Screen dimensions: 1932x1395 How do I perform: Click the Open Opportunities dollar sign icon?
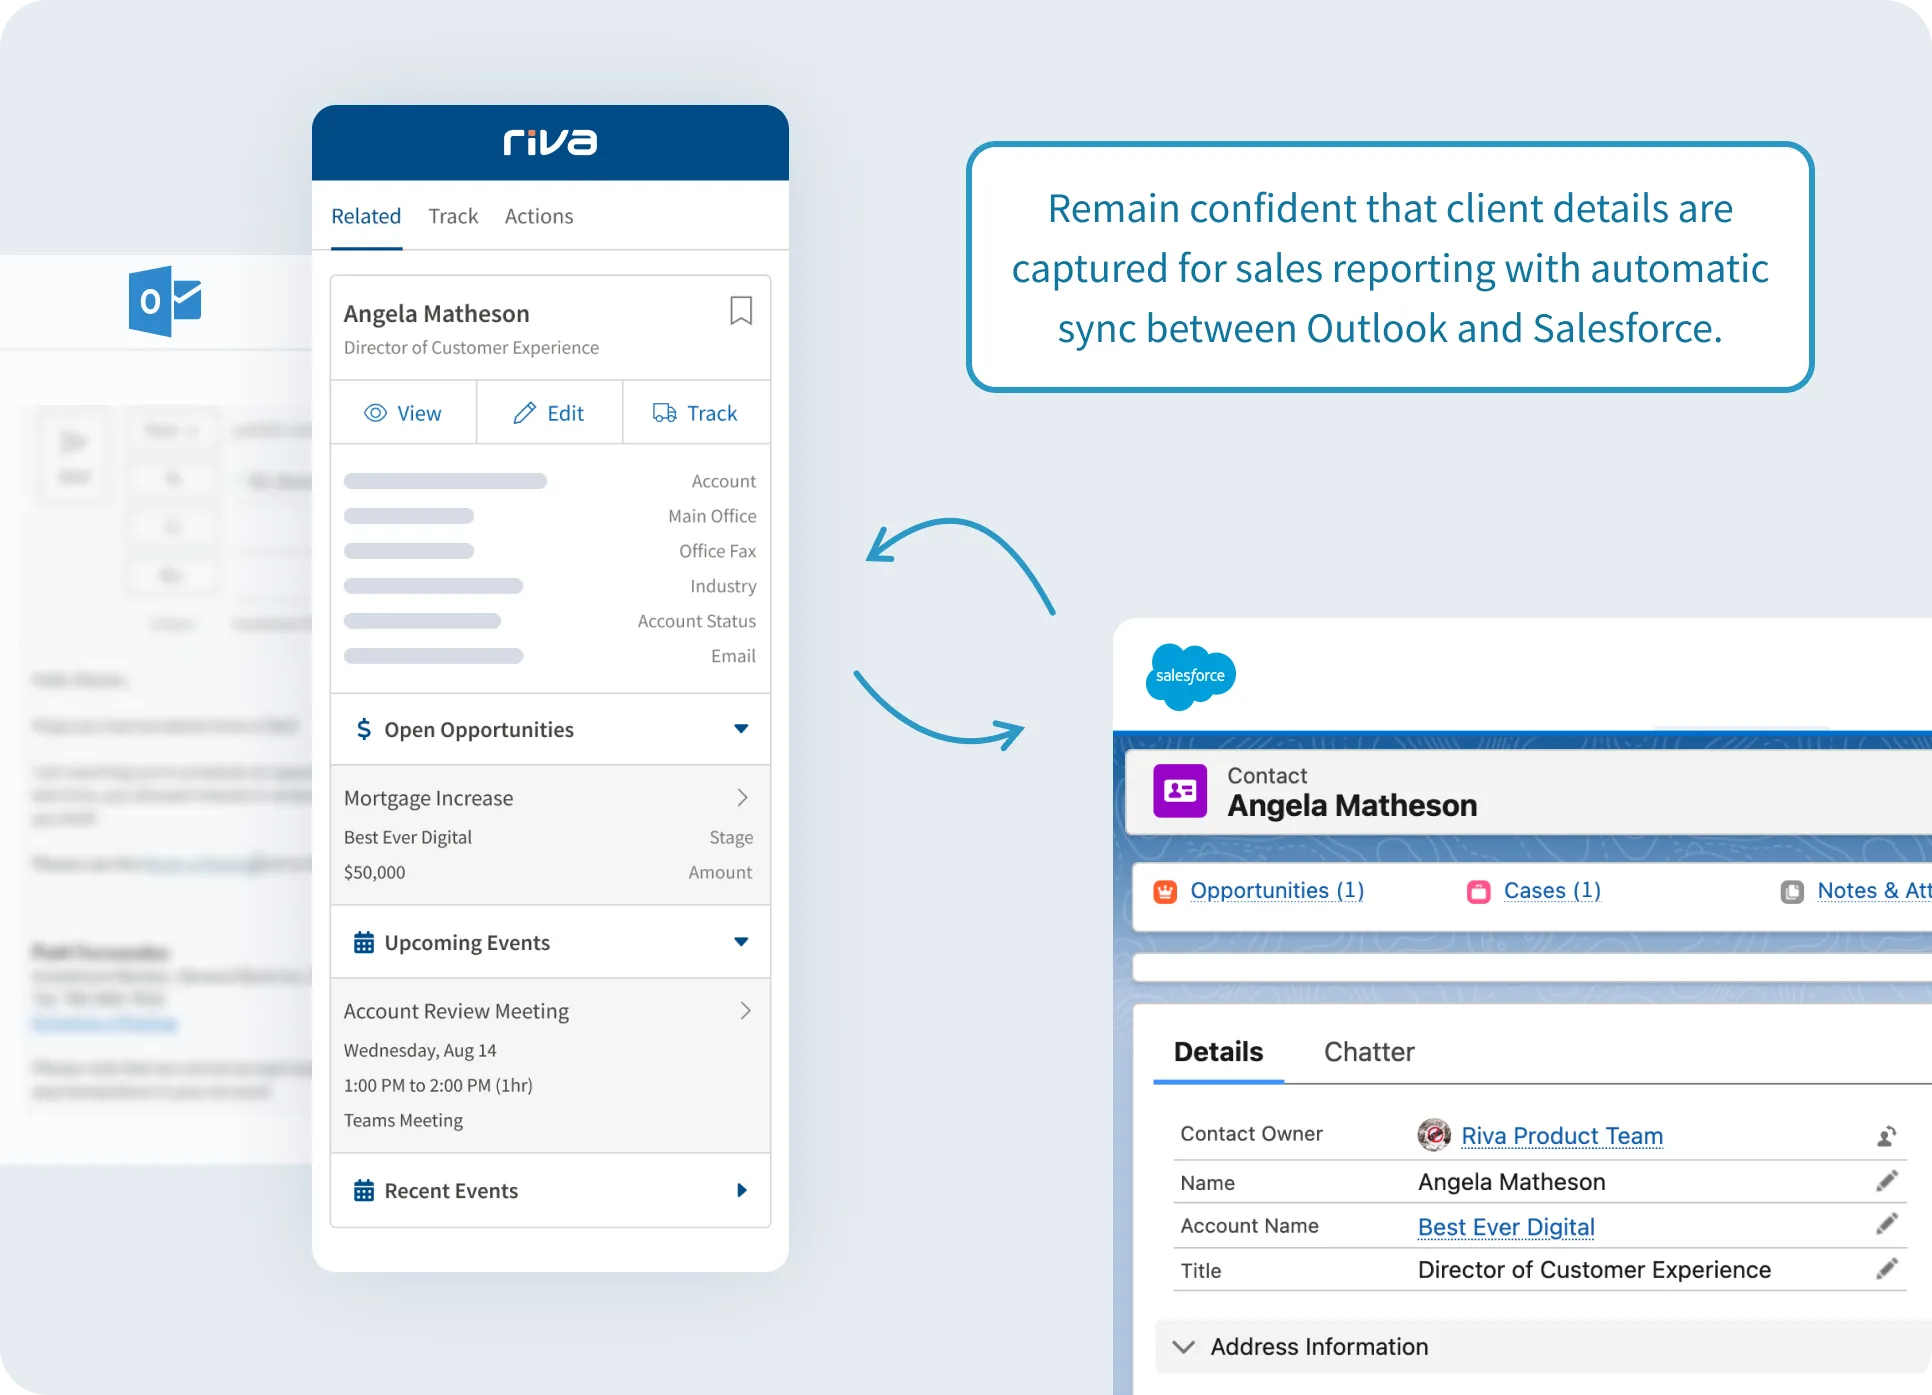coord(363,730)
